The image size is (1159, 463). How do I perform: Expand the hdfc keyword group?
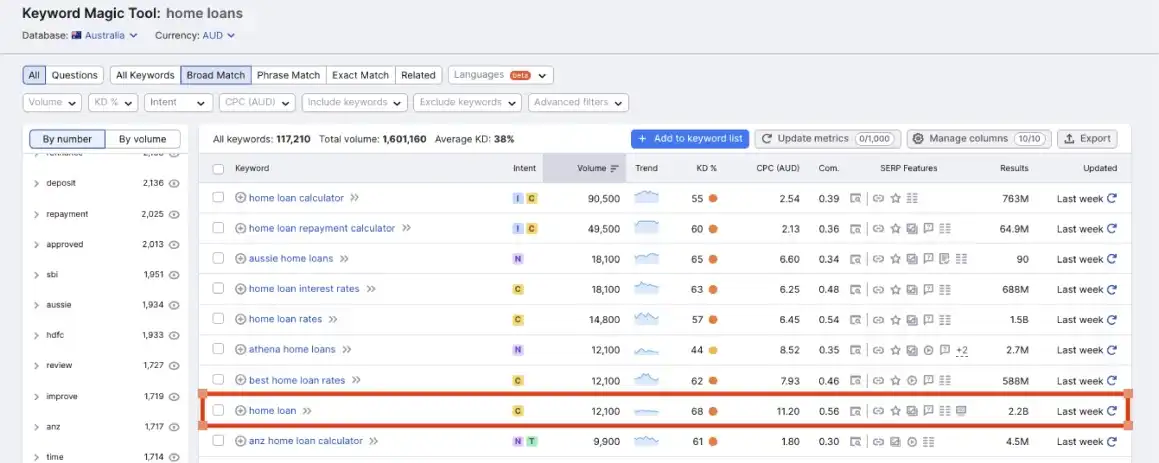(36, 336)
